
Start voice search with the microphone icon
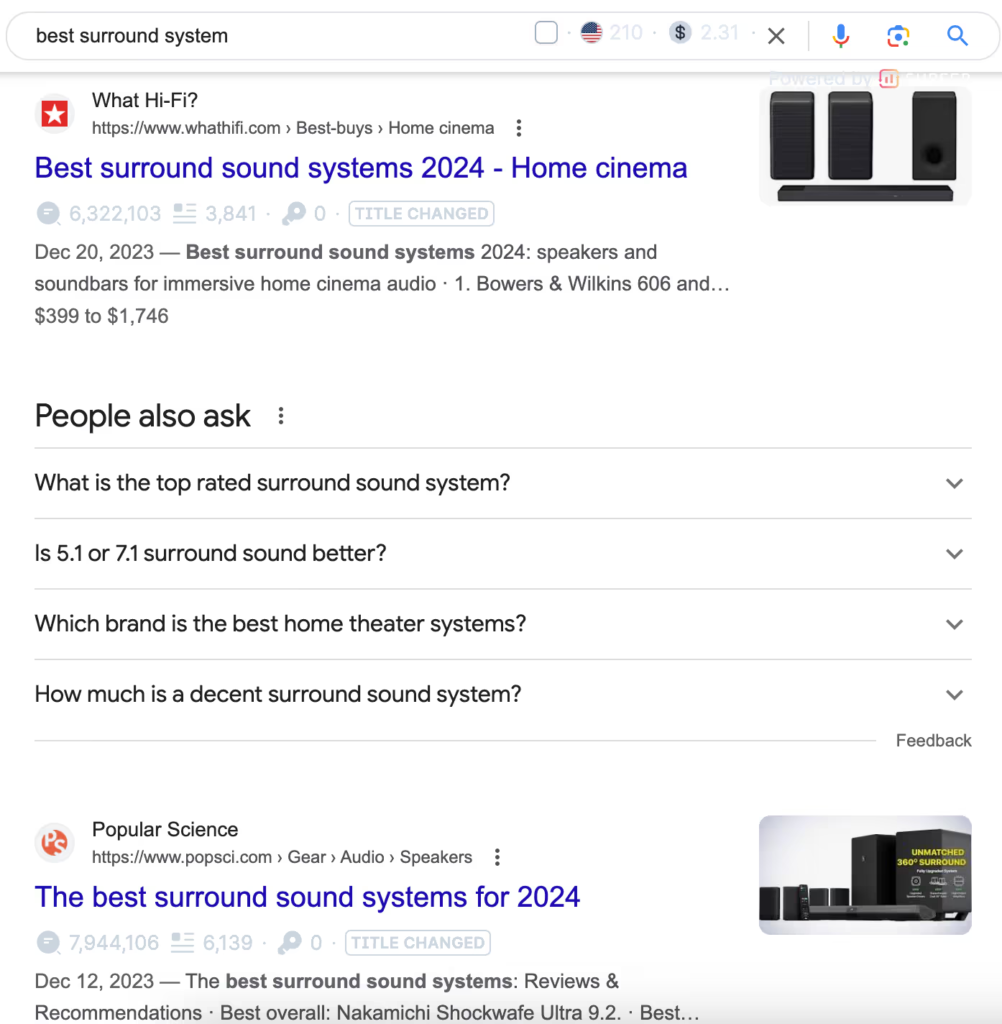pyautogui.click(x=841, y=35)
